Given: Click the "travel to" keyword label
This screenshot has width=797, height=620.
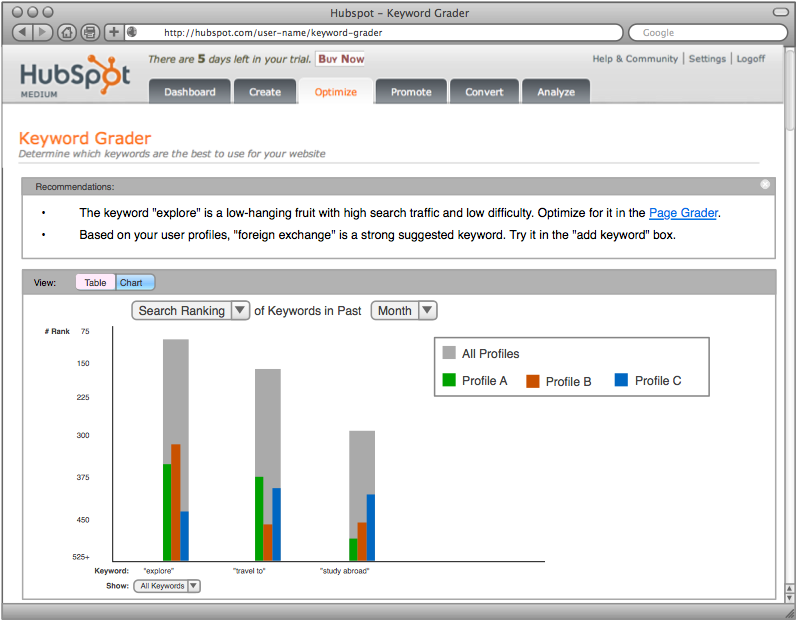Looking at the screenshot, I should (249, 571).
